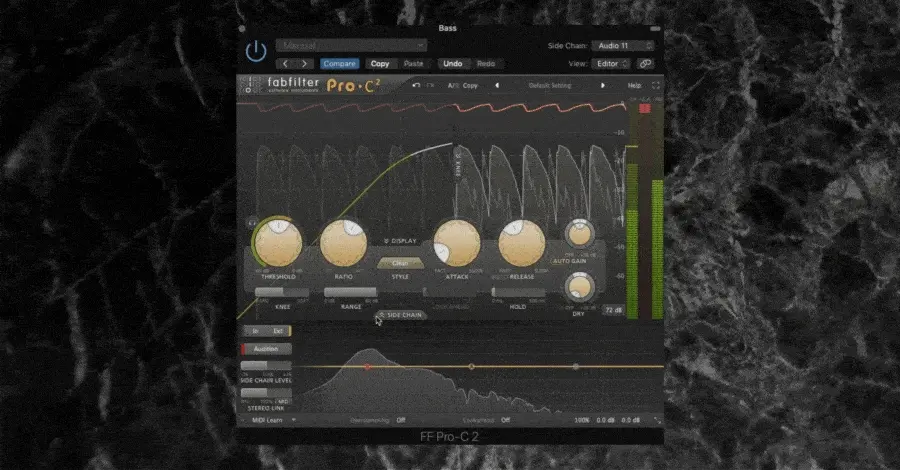
Task: Click the Release knob
Action: point(522,243)
